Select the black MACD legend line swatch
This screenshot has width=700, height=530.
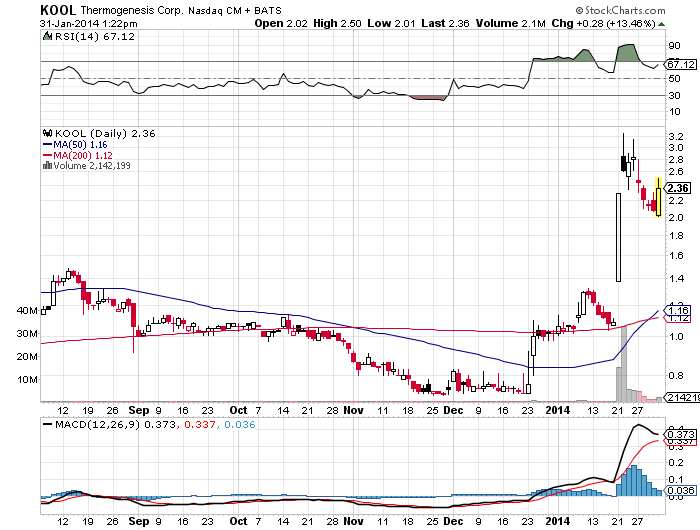point(47,424)
